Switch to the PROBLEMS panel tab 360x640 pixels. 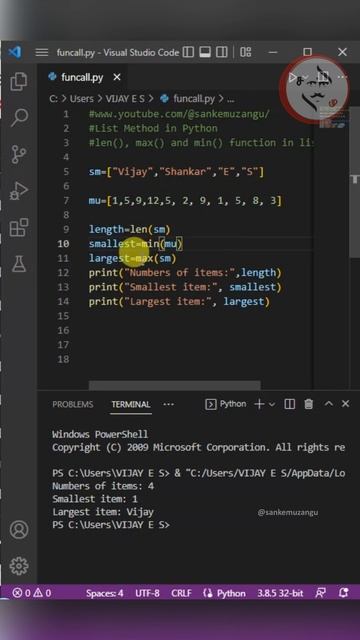click(73, 404)
